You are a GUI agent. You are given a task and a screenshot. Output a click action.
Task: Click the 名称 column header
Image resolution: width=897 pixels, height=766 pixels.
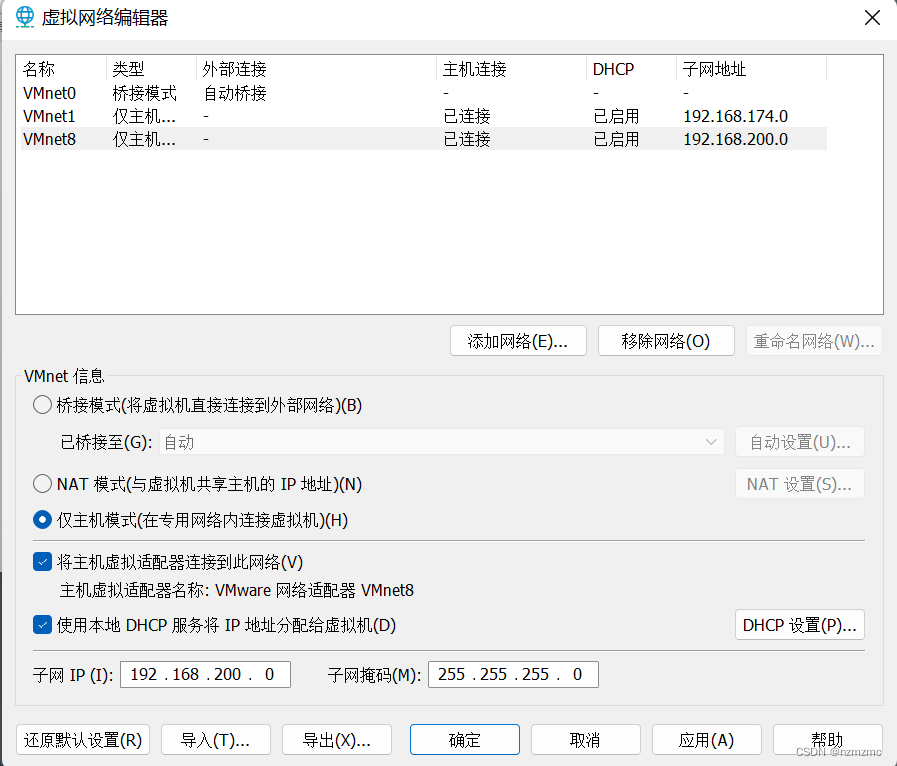tap(62, 69)
